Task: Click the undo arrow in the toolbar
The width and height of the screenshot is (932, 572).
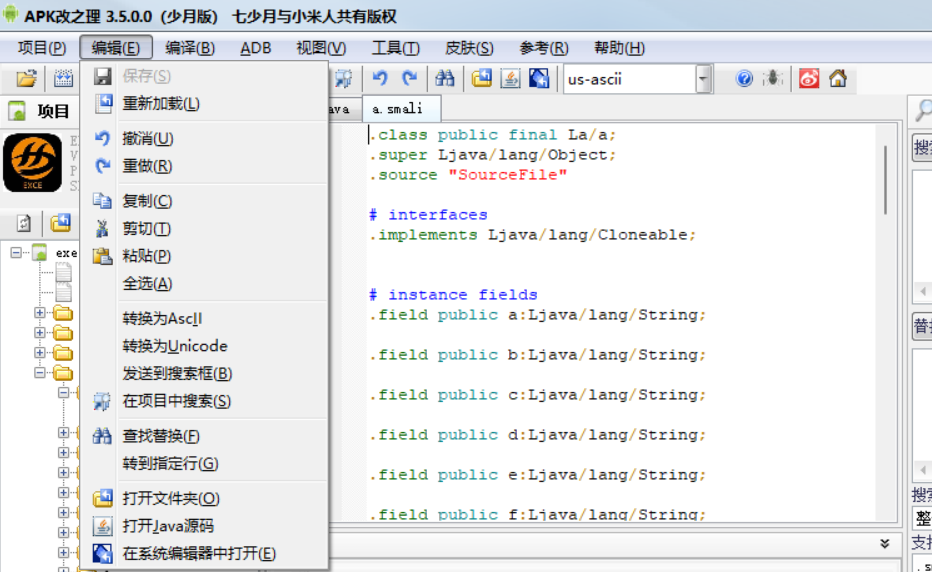Action: click(380, 78)
